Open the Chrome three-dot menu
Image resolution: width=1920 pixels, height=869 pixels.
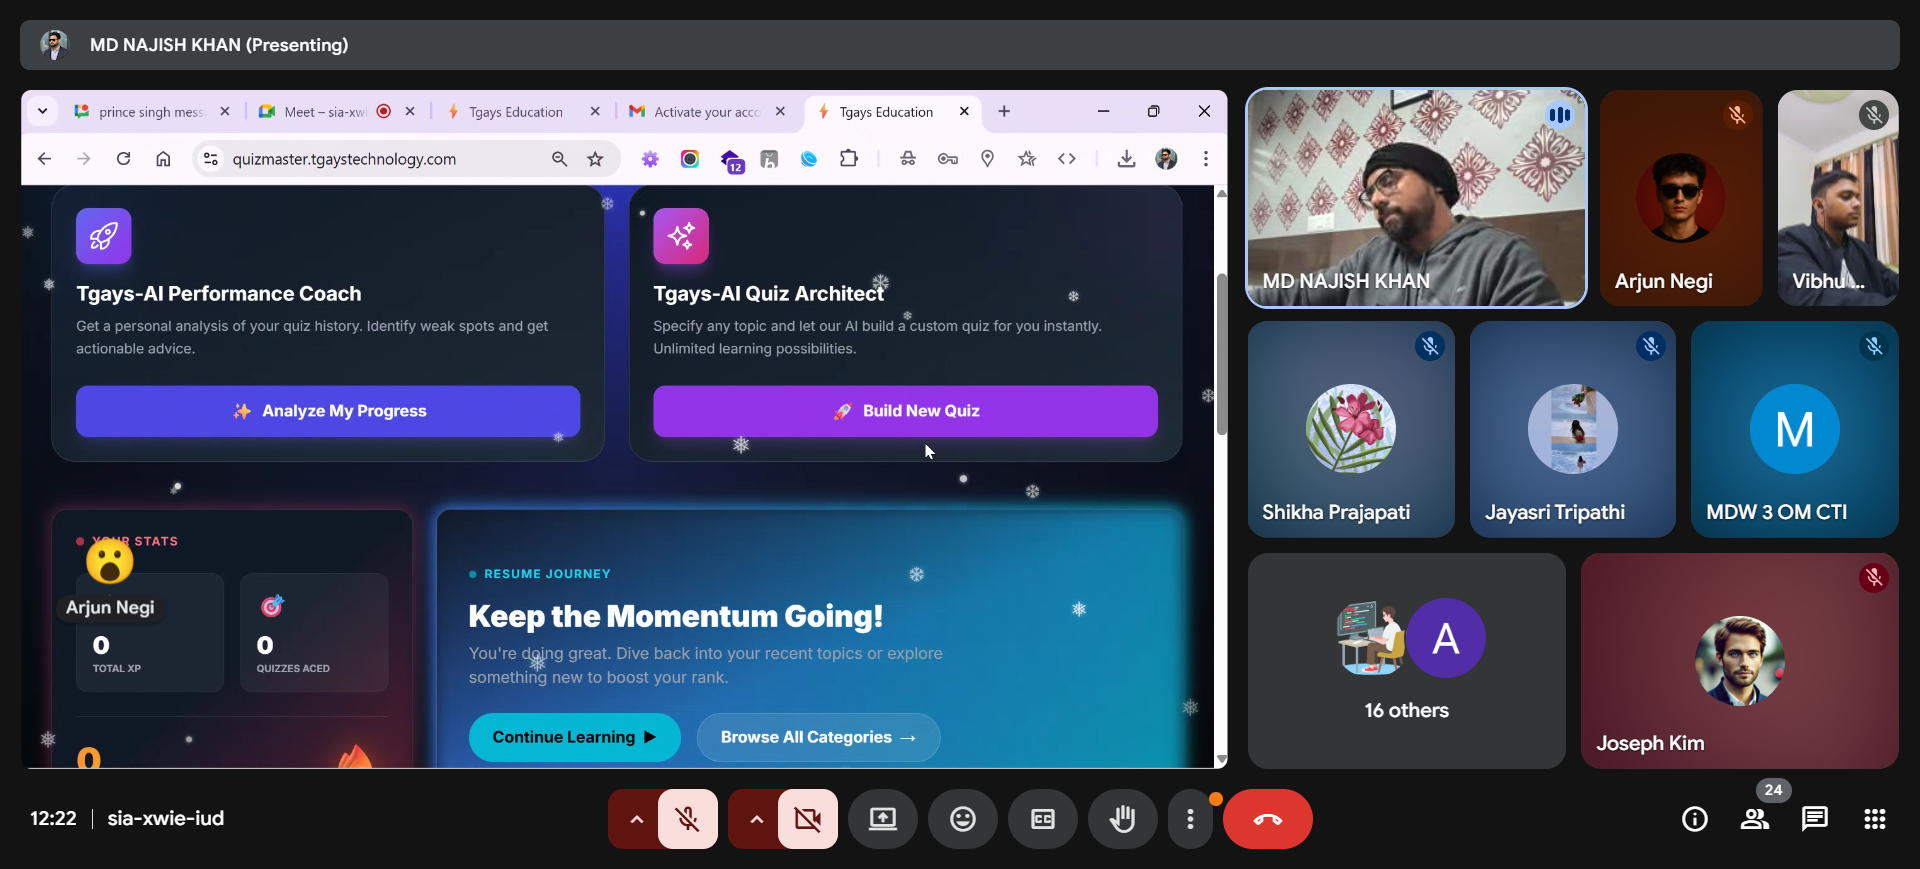(x=1206, y=159)
